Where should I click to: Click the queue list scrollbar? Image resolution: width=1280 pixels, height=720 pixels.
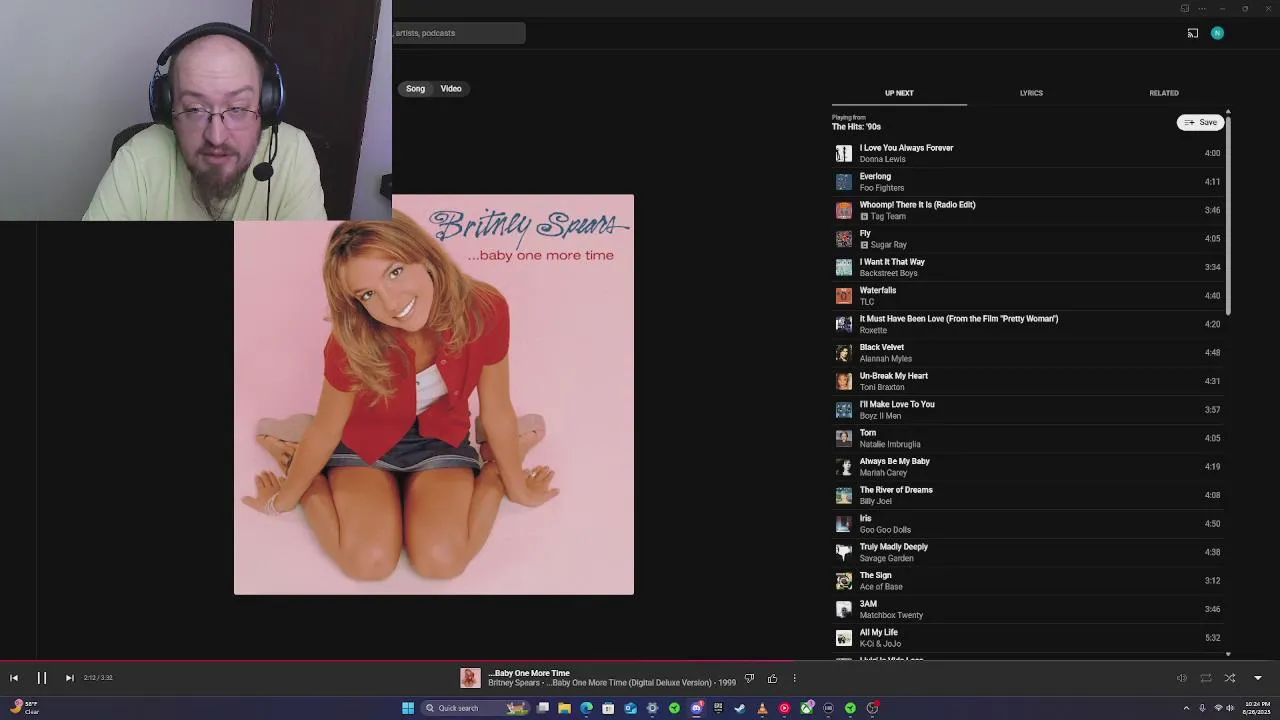[x=1228, y=214]
